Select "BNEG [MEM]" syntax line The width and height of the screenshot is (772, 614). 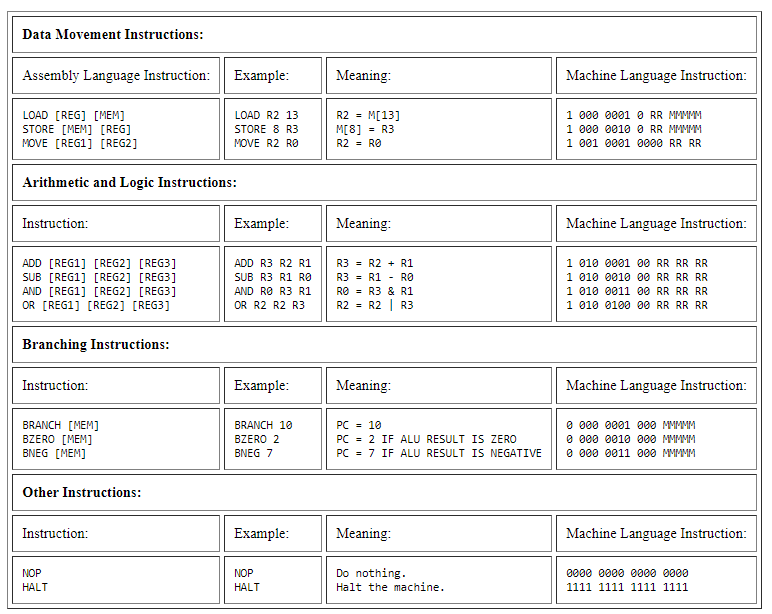[x=54, y=453]
